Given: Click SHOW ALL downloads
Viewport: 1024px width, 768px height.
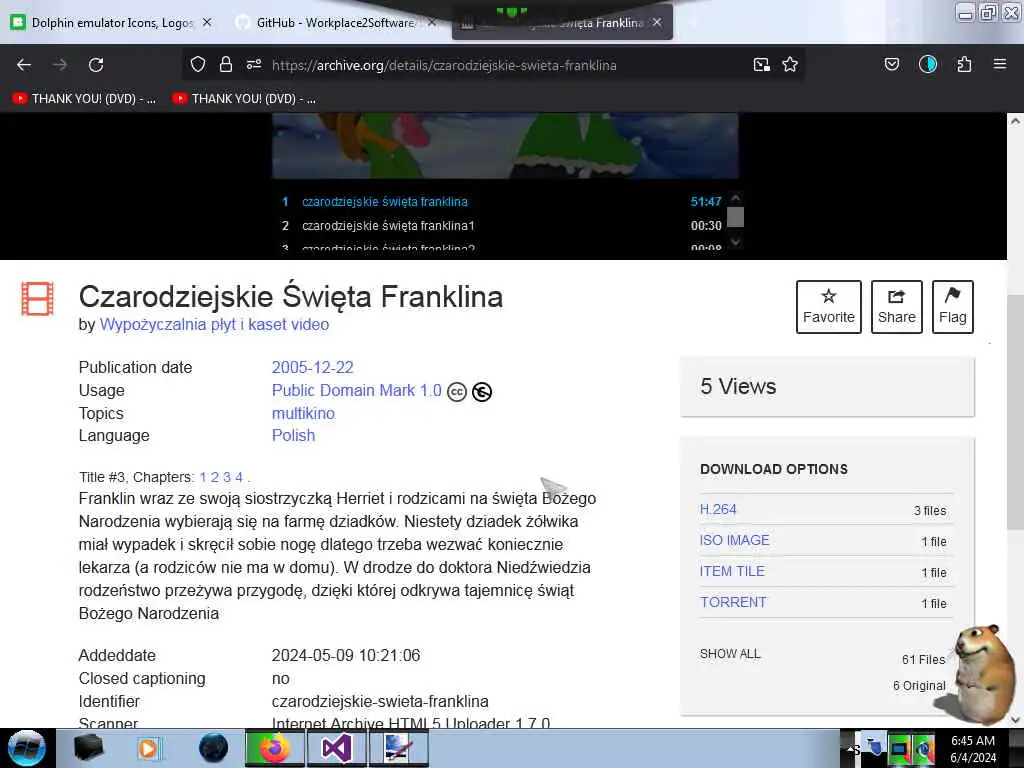Looking at the screenshot, I should [x=730, y=654].
